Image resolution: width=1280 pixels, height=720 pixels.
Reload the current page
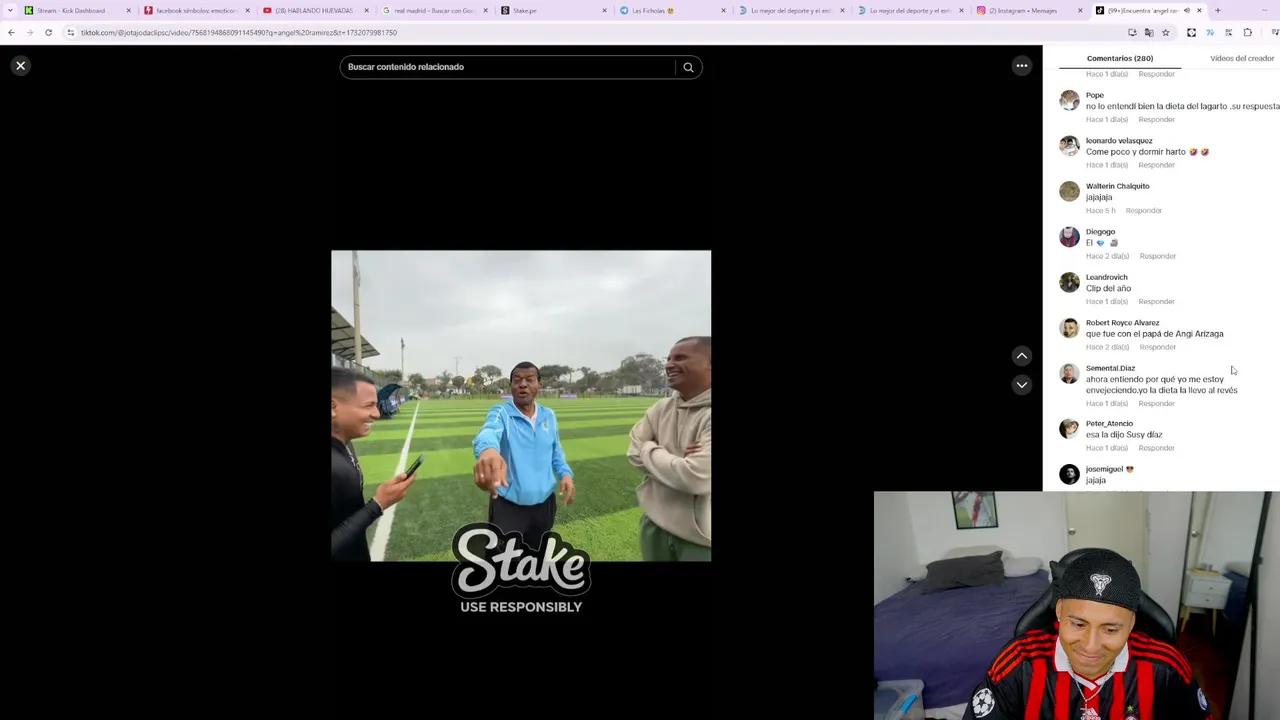coord(48,32)
